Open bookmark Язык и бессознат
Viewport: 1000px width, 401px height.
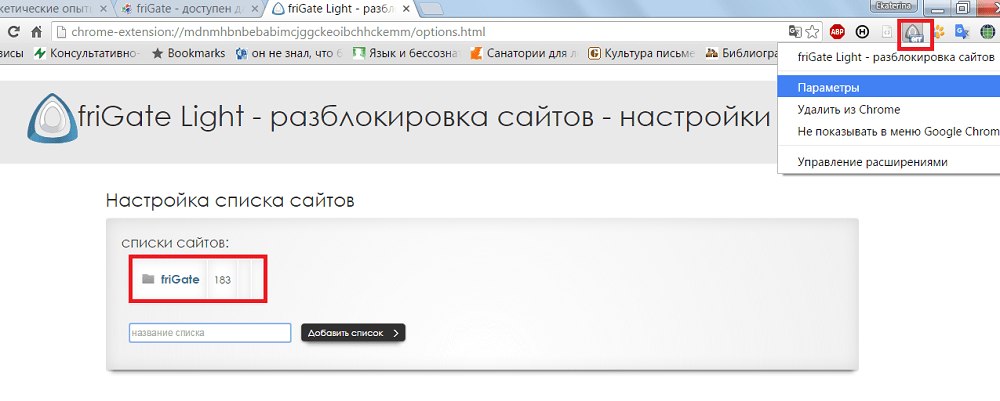406,54
